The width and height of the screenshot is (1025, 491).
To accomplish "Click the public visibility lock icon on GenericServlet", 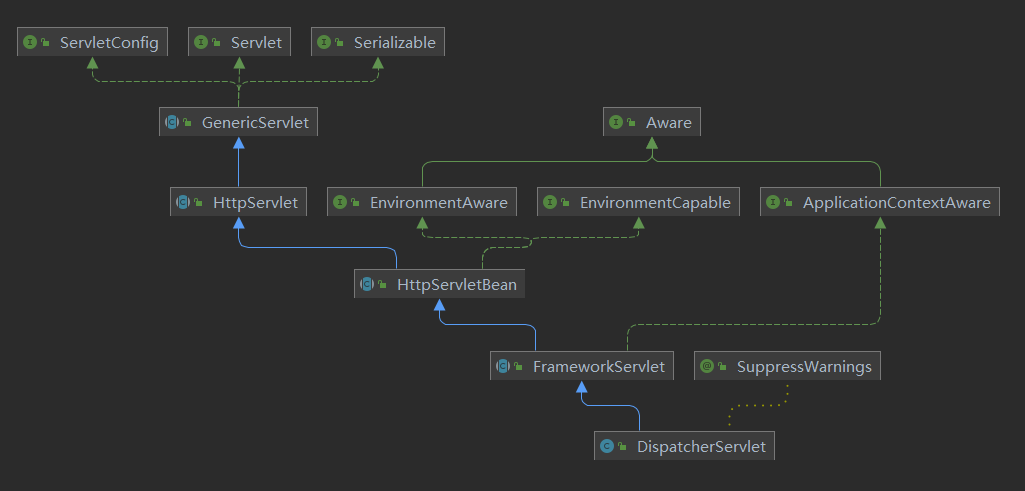I will click(188, 122).
